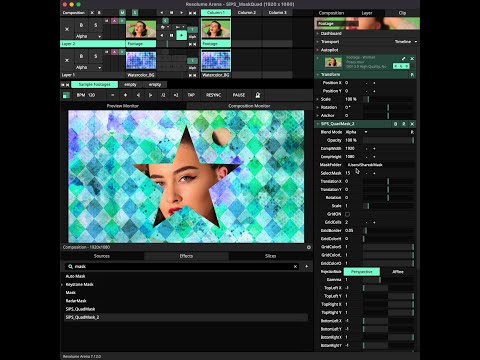Viewport: 480px width, 360px height.
Task: Adjust the Gamma slider
Action: (x=389, y=280)
